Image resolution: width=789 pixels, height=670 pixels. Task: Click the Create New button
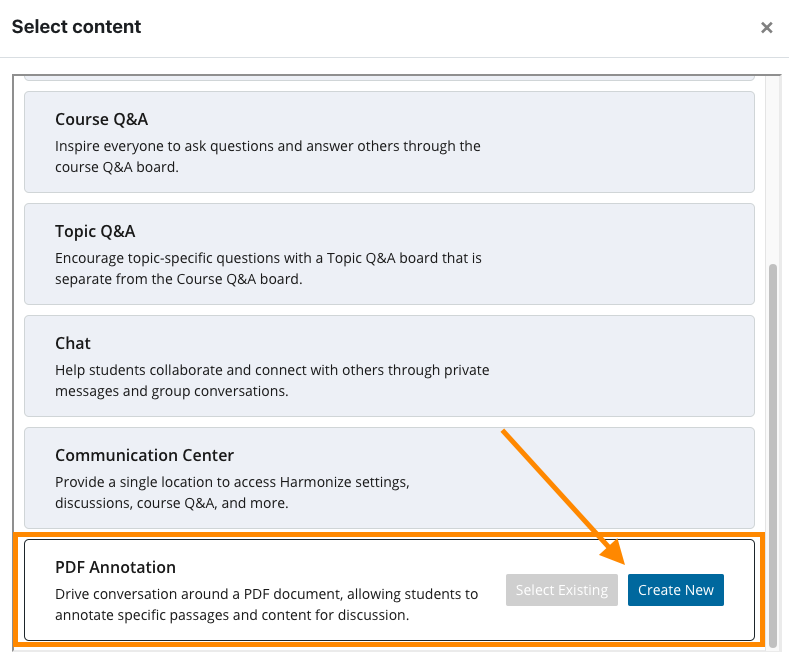(675, 590)
